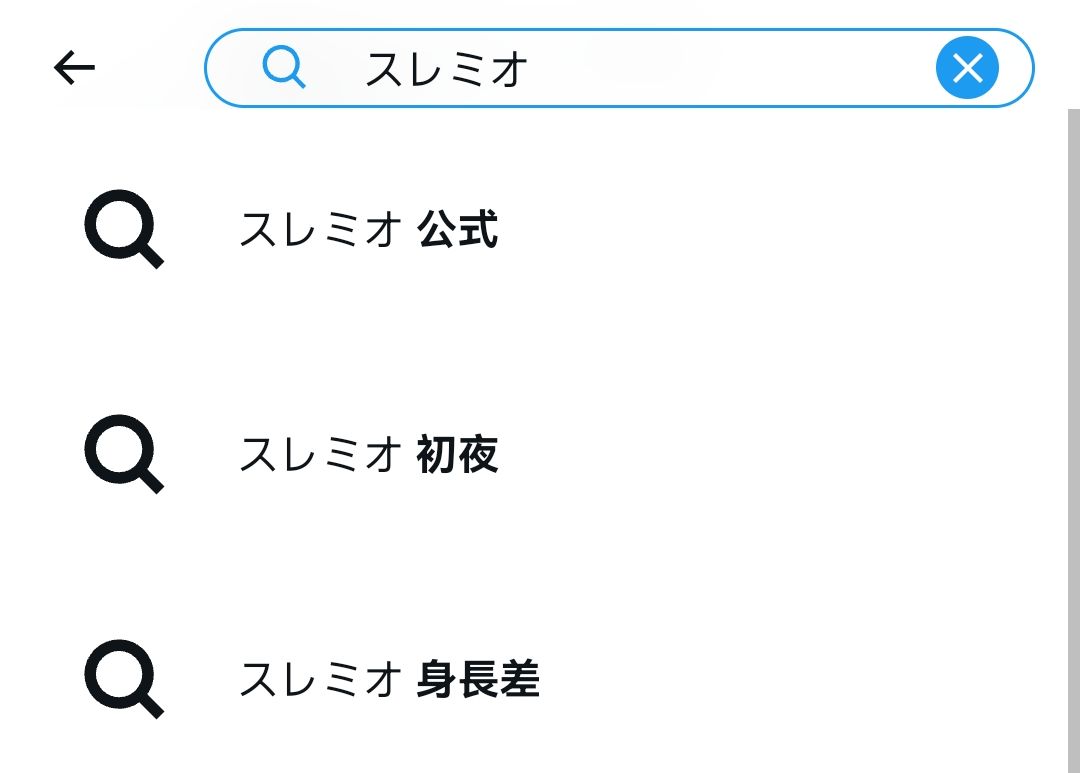Tap スレミオ prefix in the 初夜 suggestion row
Screen dimensions: 1080x773
pos(320,455)
